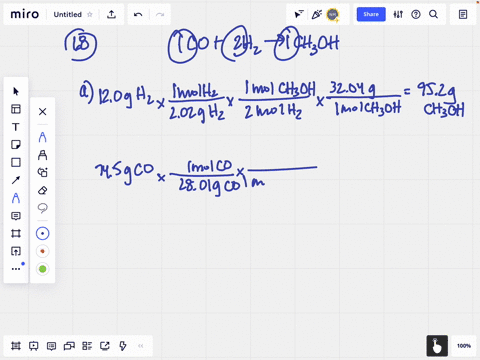Open frames panel in bottom toolbar

coord(16,346)
